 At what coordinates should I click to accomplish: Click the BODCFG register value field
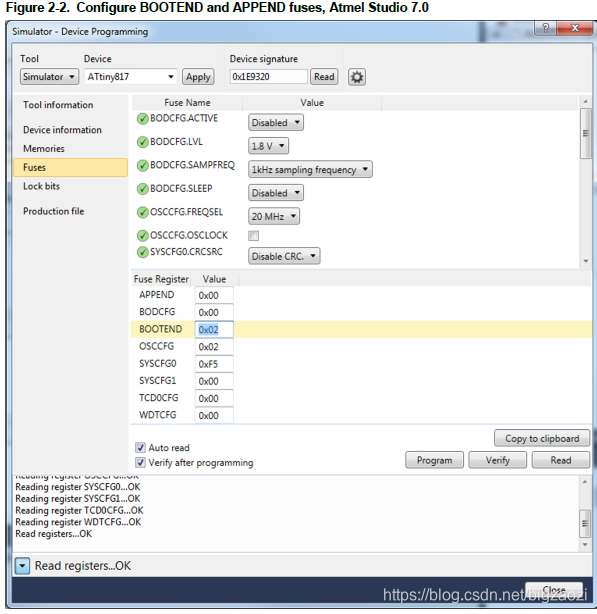pos(214,312)
